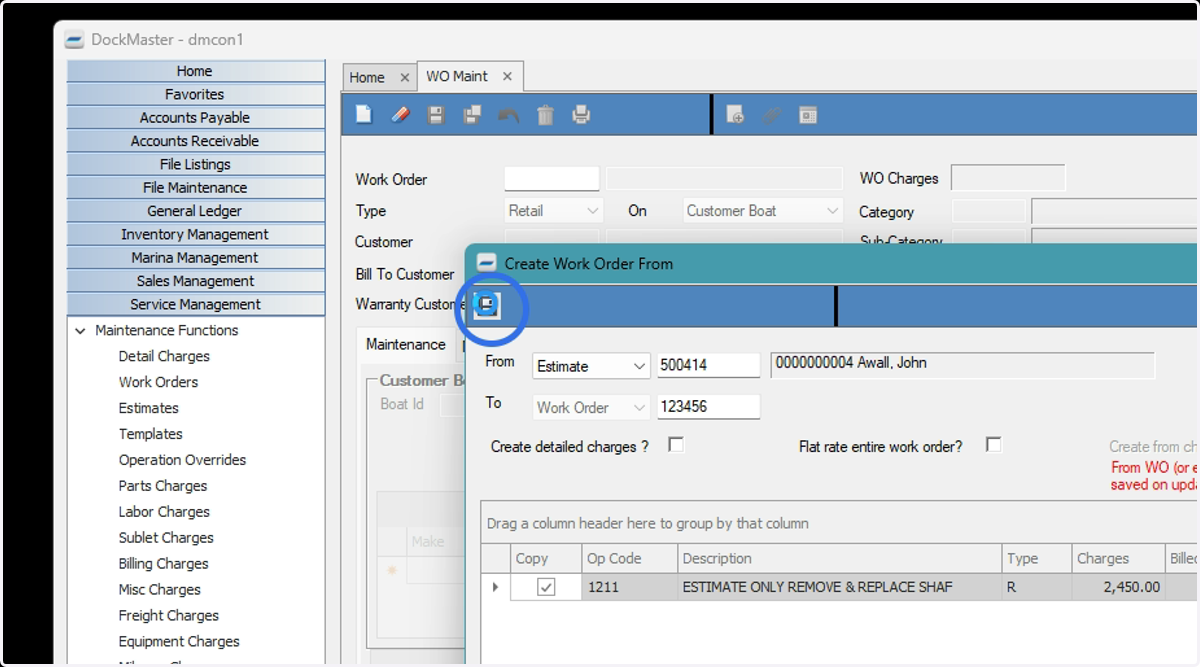This screenshot has height=667, width=1200.
Task: Toggle Flat rate entire work order checkbox
Action: coord(993,444)
